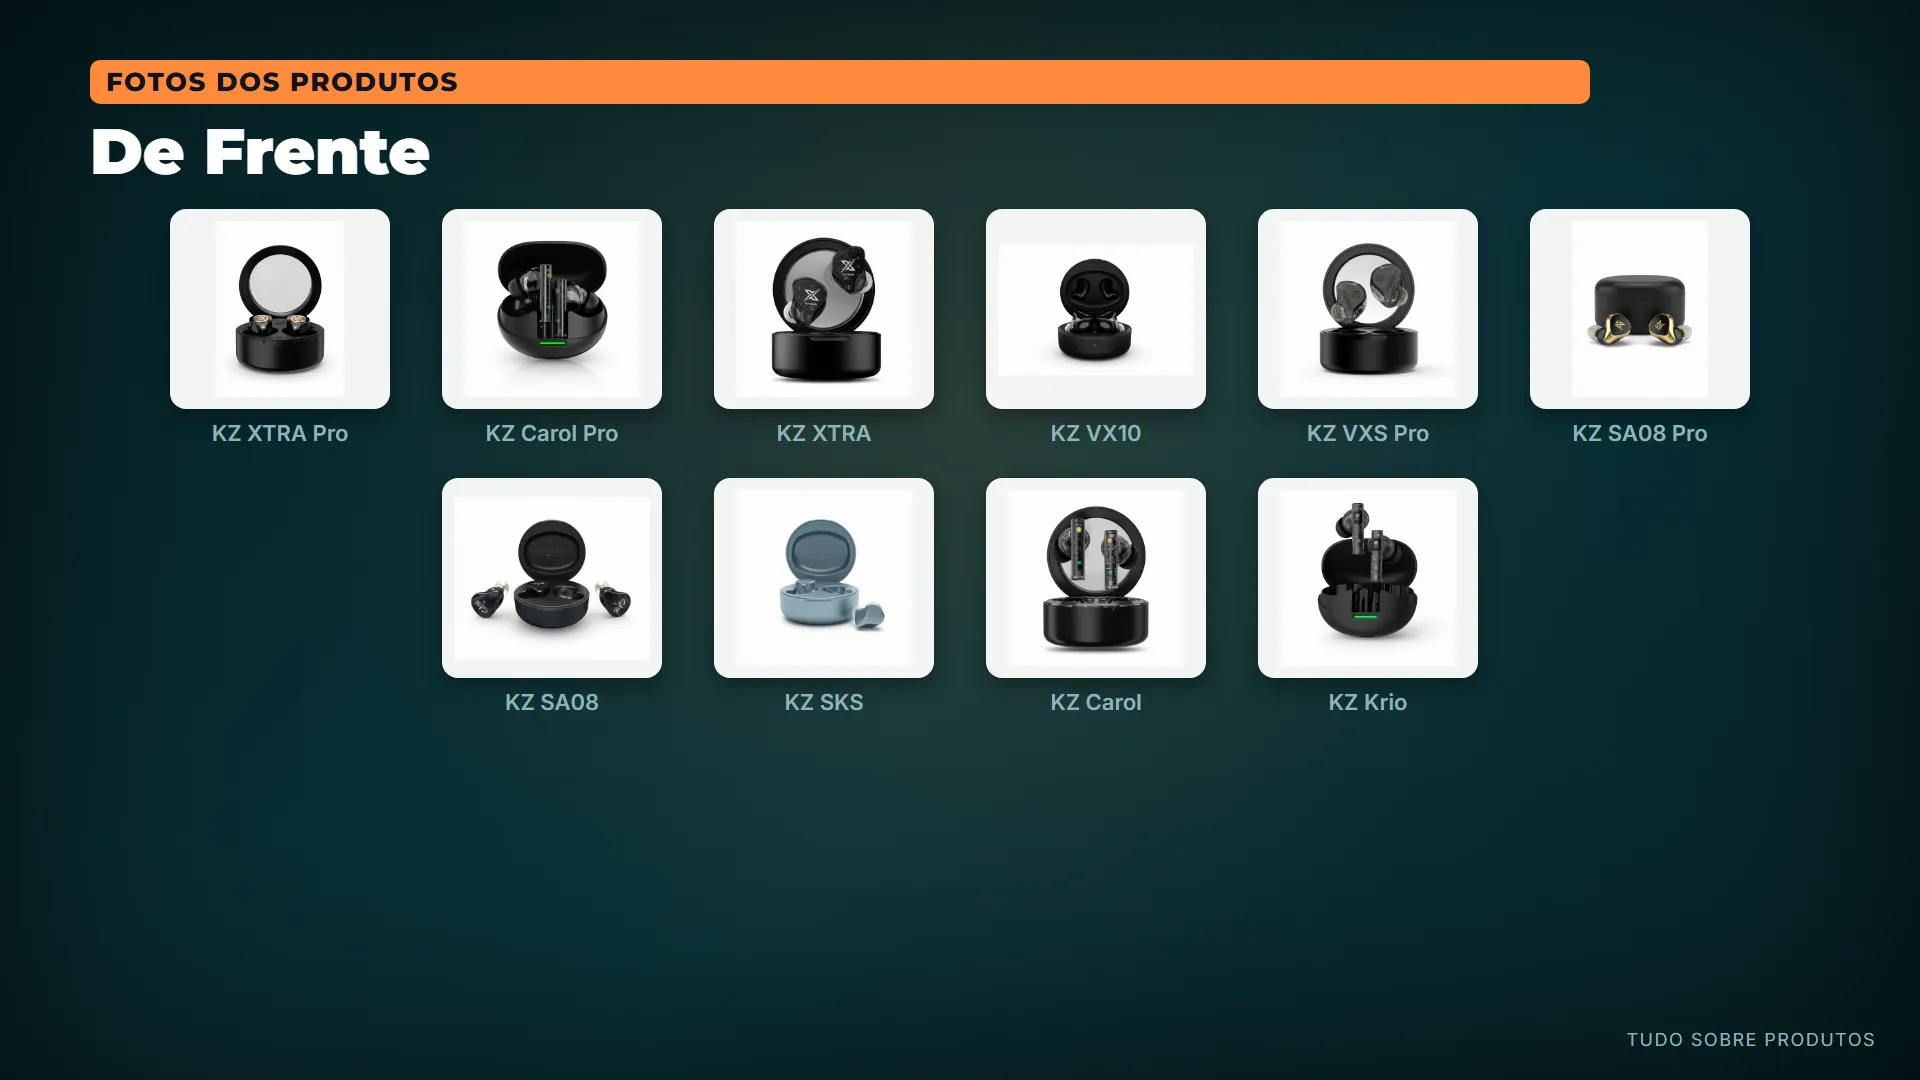
Task: Select the 'KZ Carol' caption text
Action: click(x=1096, y=702)
